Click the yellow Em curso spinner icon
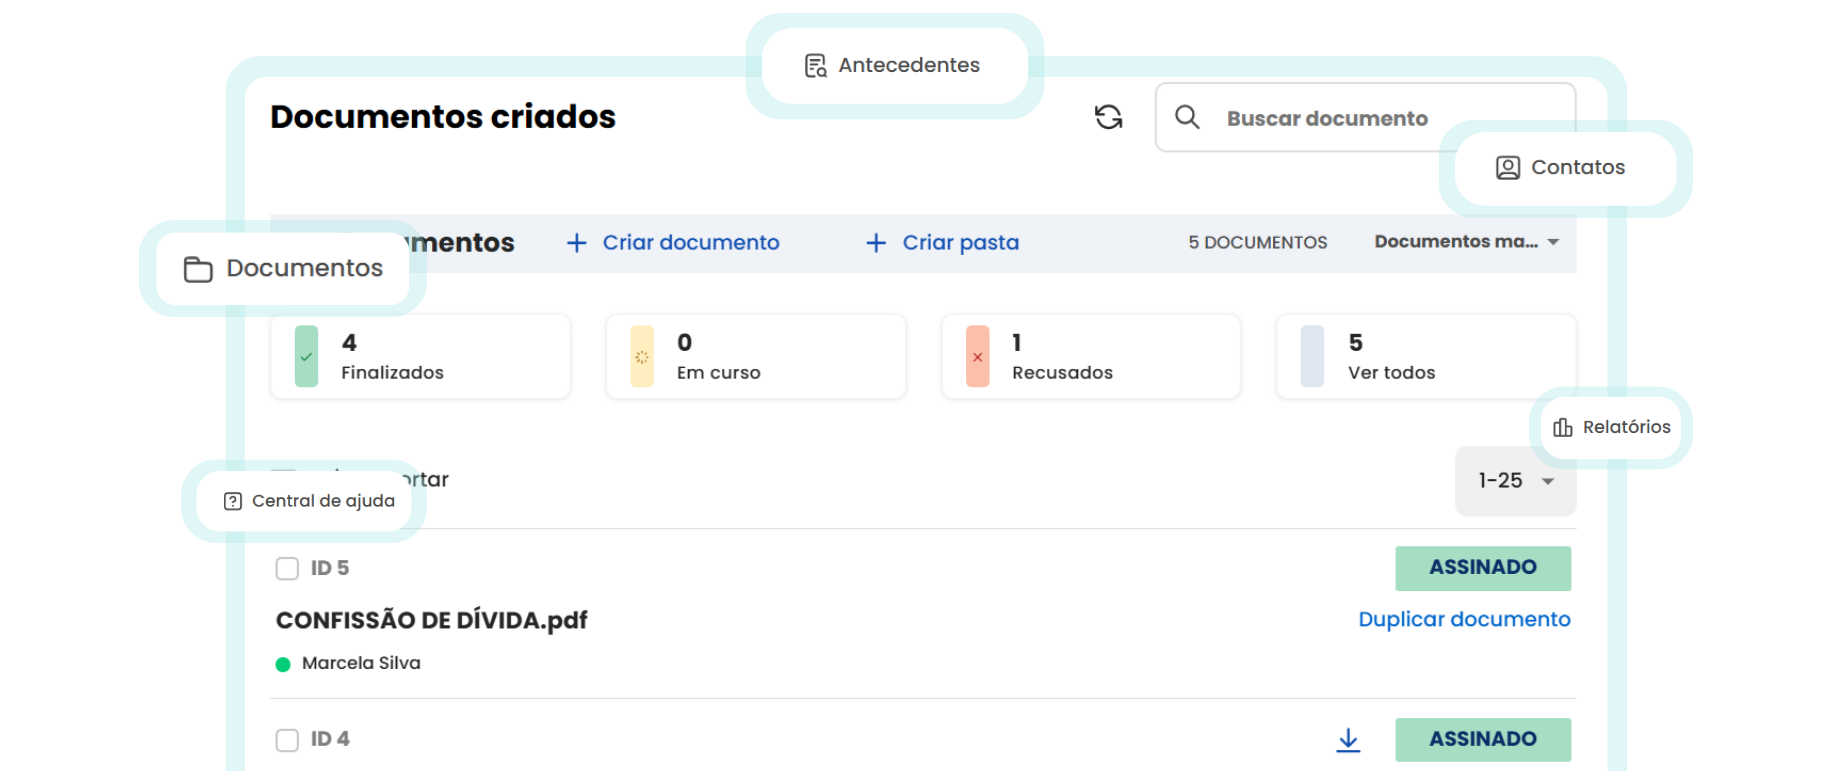Viewport: 1832px width, 771px height. coord(642,356)
